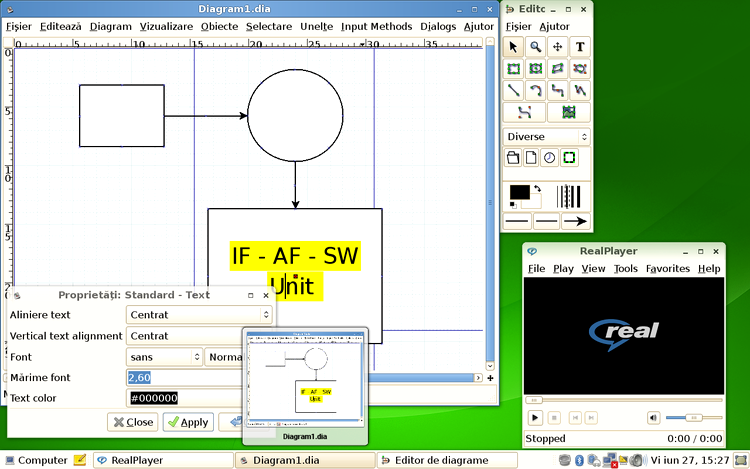Select the Image insert tool
This screenshot has height=469, width=750.
coord(568,113)
